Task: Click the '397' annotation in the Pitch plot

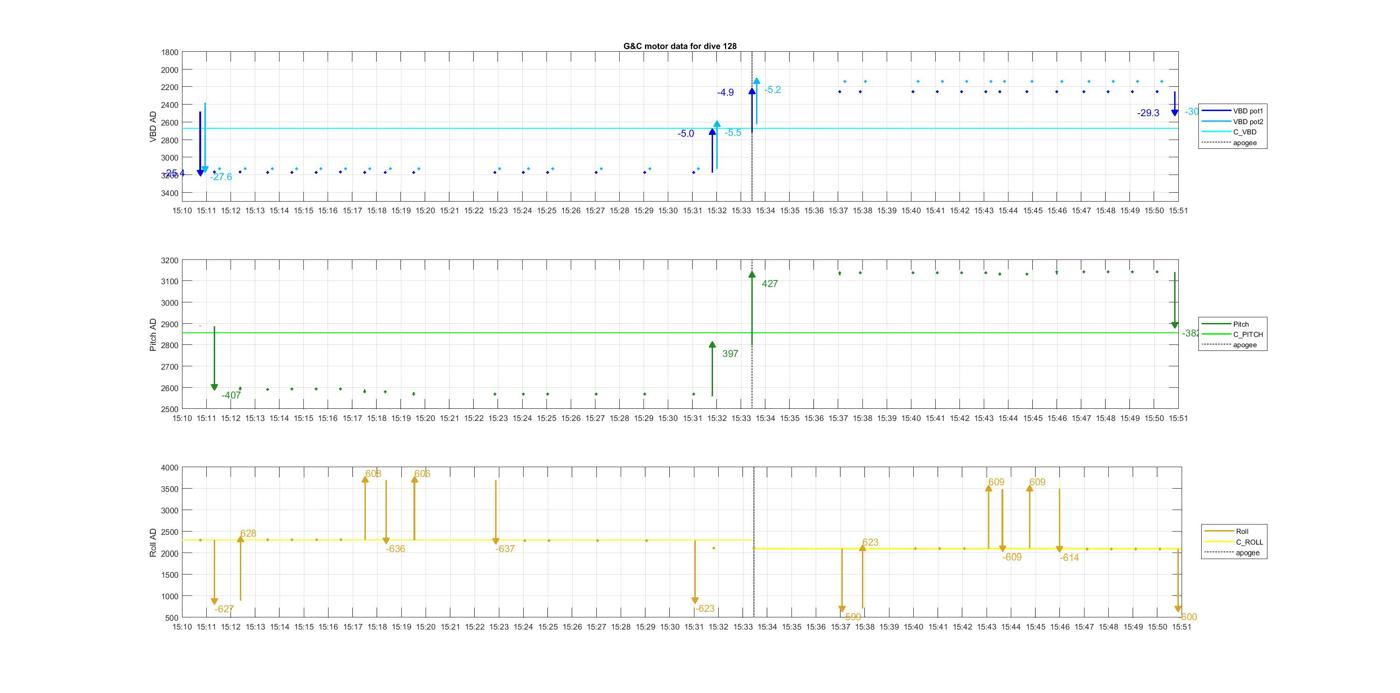Action: 730,353
